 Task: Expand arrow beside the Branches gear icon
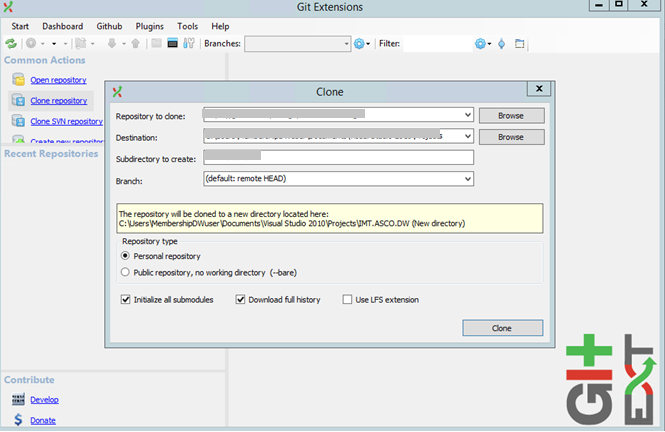click(368, 44)
